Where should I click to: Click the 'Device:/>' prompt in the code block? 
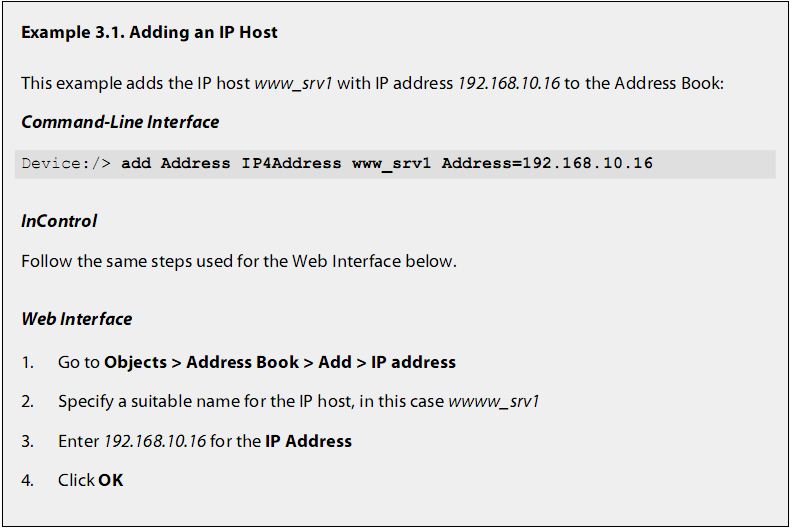(66, 163)
